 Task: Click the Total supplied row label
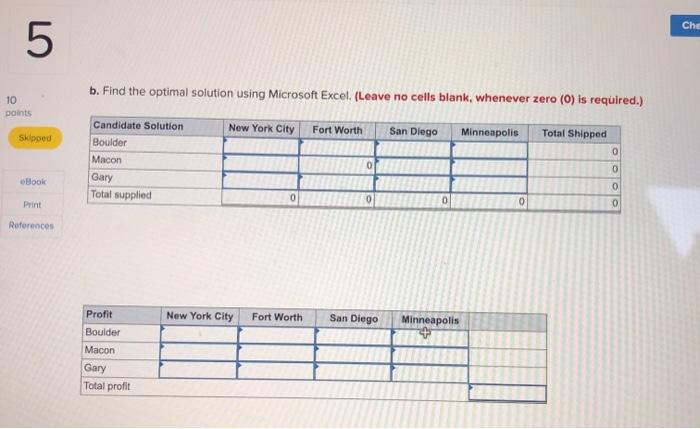(x=121, y=195)
